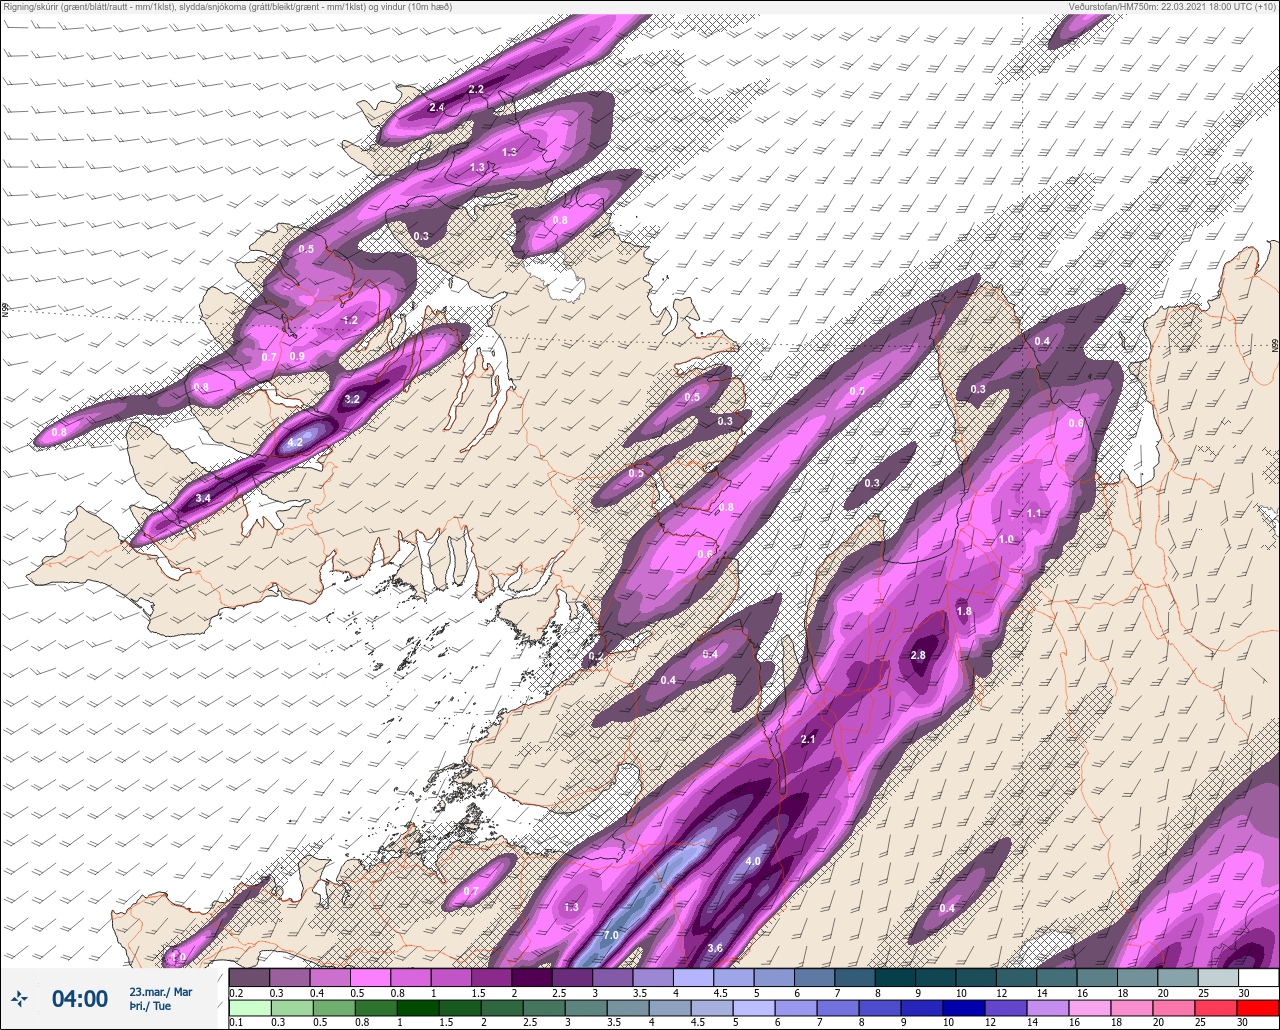Click the 2.1 precipitation value on the map
Image resolution: width=1280 pixels, height=1030 pixels.
(x=809, y=739)
